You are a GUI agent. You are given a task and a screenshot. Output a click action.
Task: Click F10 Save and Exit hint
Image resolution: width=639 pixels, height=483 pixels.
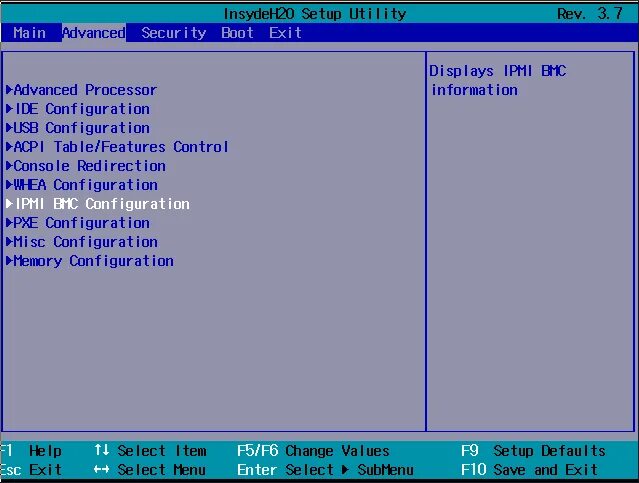[529, 470]
